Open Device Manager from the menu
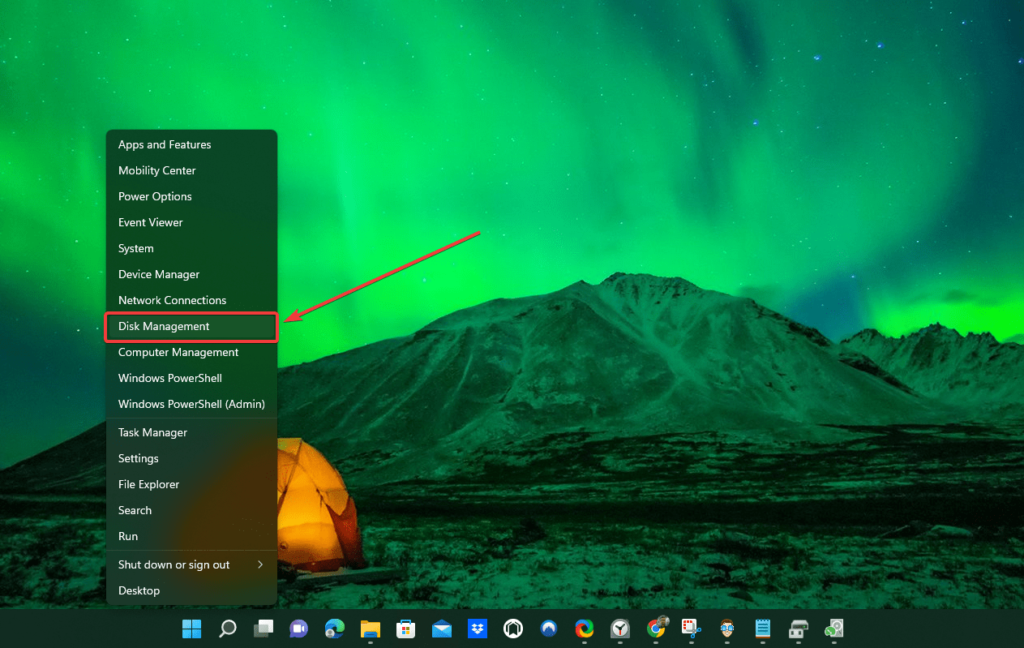The height and width of the screenshot is (648, 1024). tap(159, 275)
